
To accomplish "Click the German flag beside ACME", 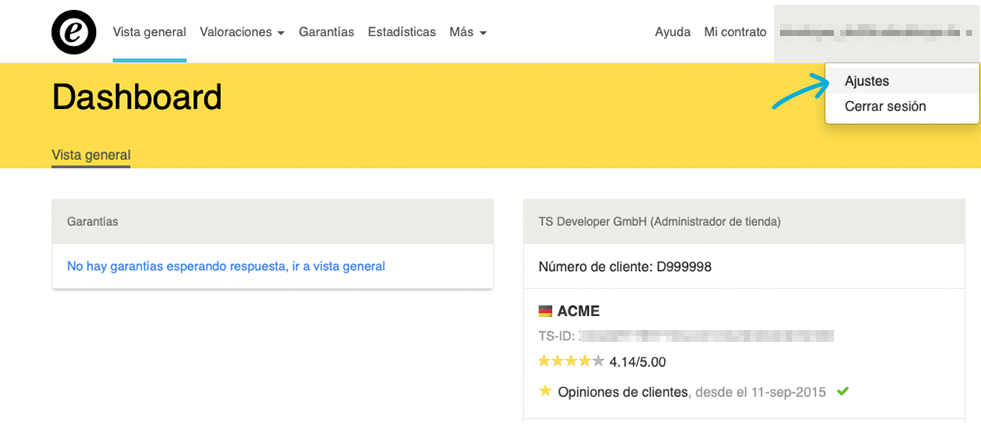I will point(545,311).
